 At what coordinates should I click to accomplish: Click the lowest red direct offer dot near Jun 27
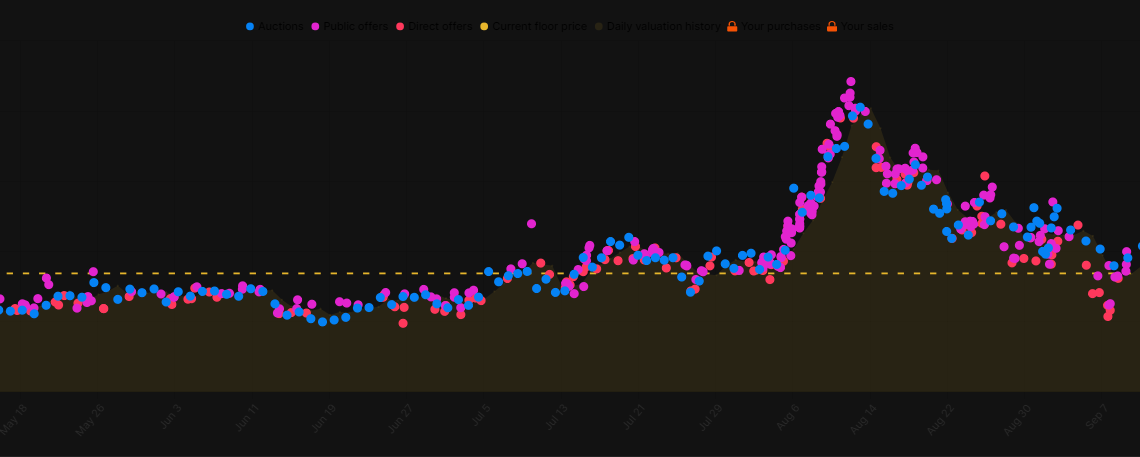(403, 323)
